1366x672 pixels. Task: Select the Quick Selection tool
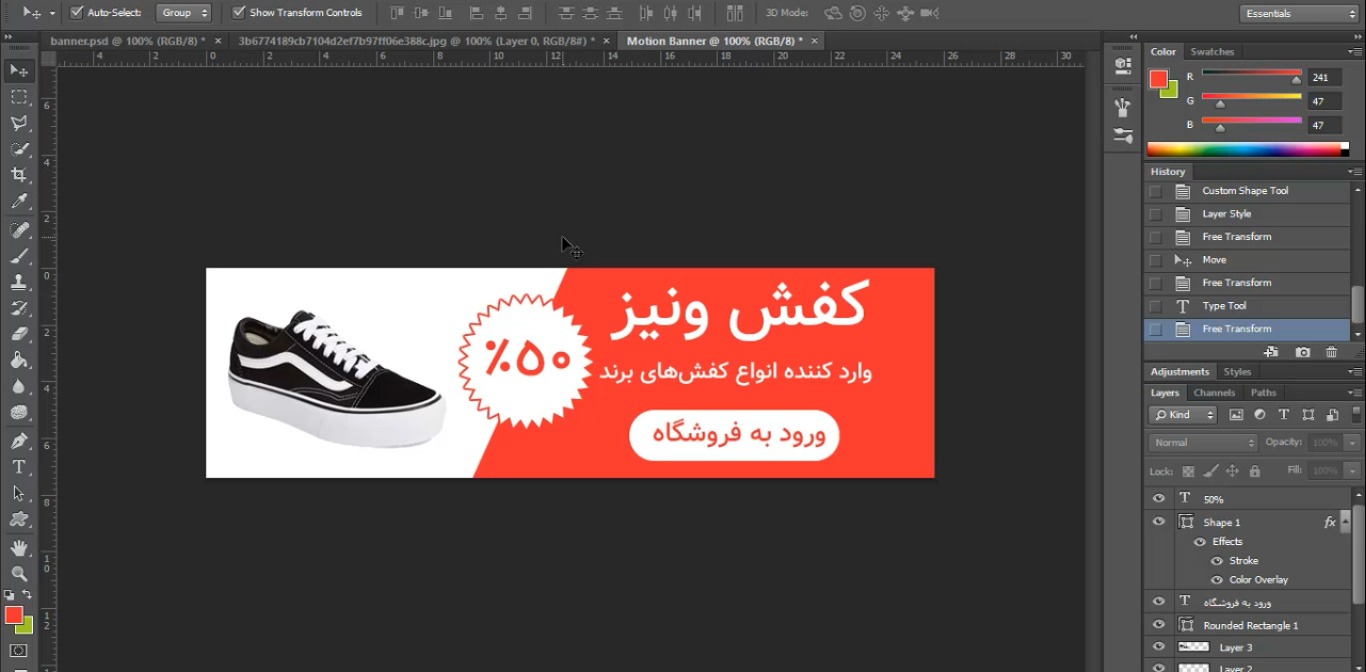coord(19,149)
